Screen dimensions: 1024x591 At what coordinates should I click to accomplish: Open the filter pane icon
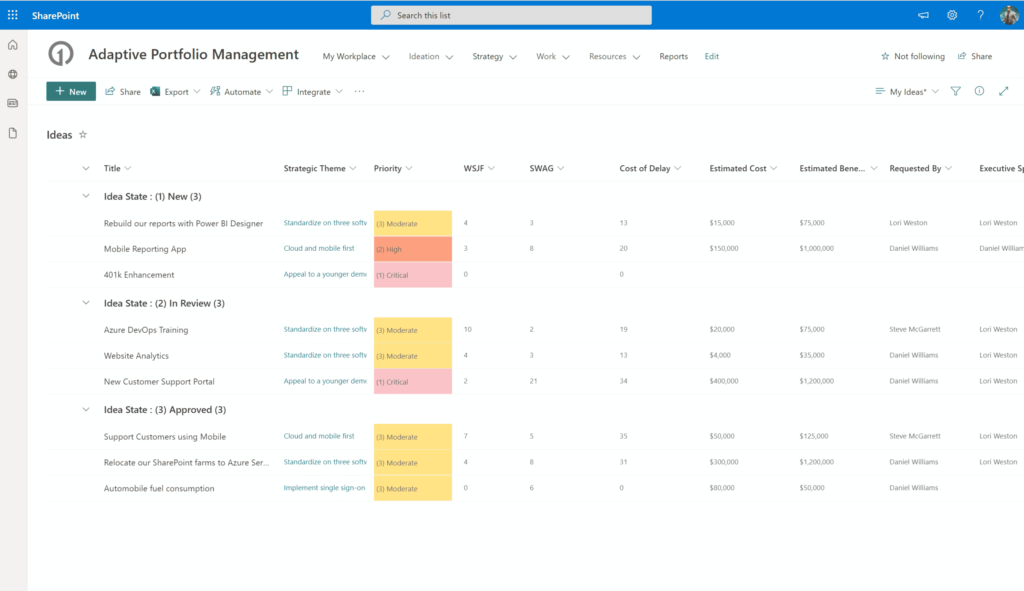click(953, 91)
